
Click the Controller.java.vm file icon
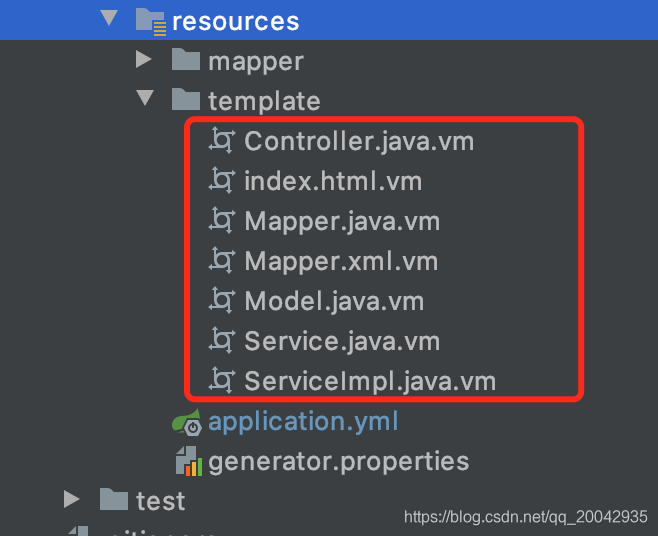click(222, 140)
